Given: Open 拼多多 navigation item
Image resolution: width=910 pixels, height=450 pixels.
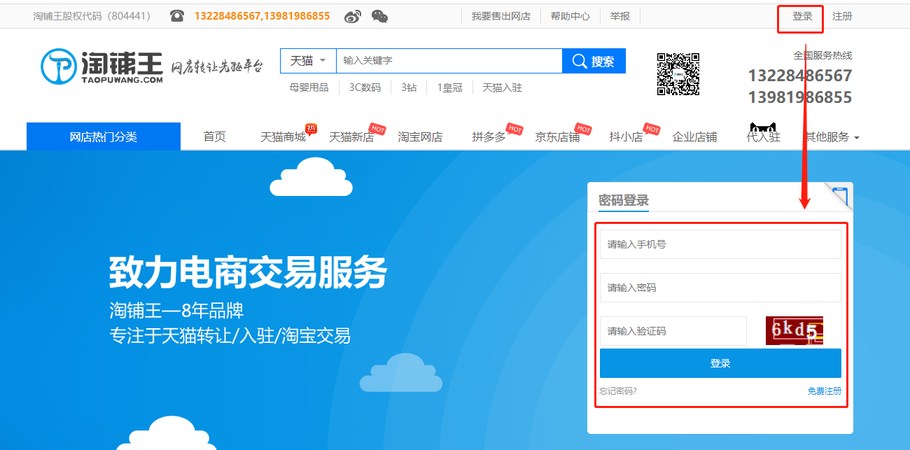Looking at the screenshot, I should (x=489, y=137).
